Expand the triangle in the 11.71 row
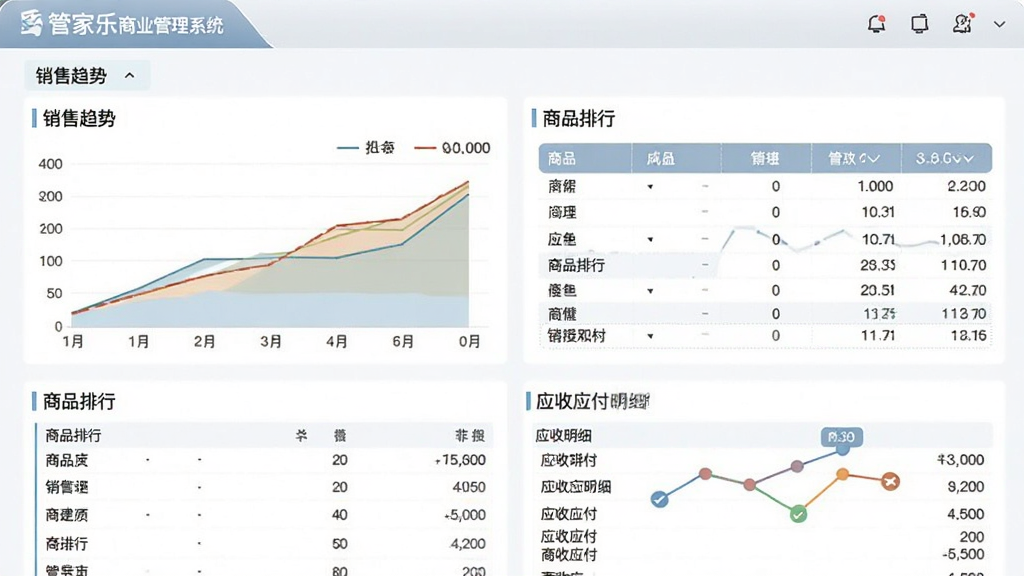 click(650, 336)
